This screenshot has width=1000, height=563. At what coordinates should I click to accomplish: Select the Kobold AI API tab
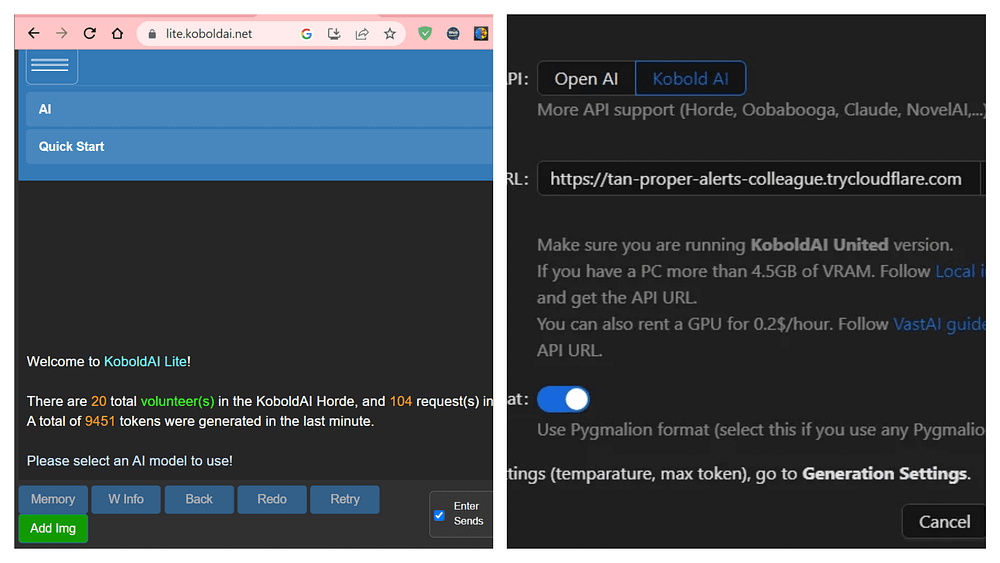point(690,78)
